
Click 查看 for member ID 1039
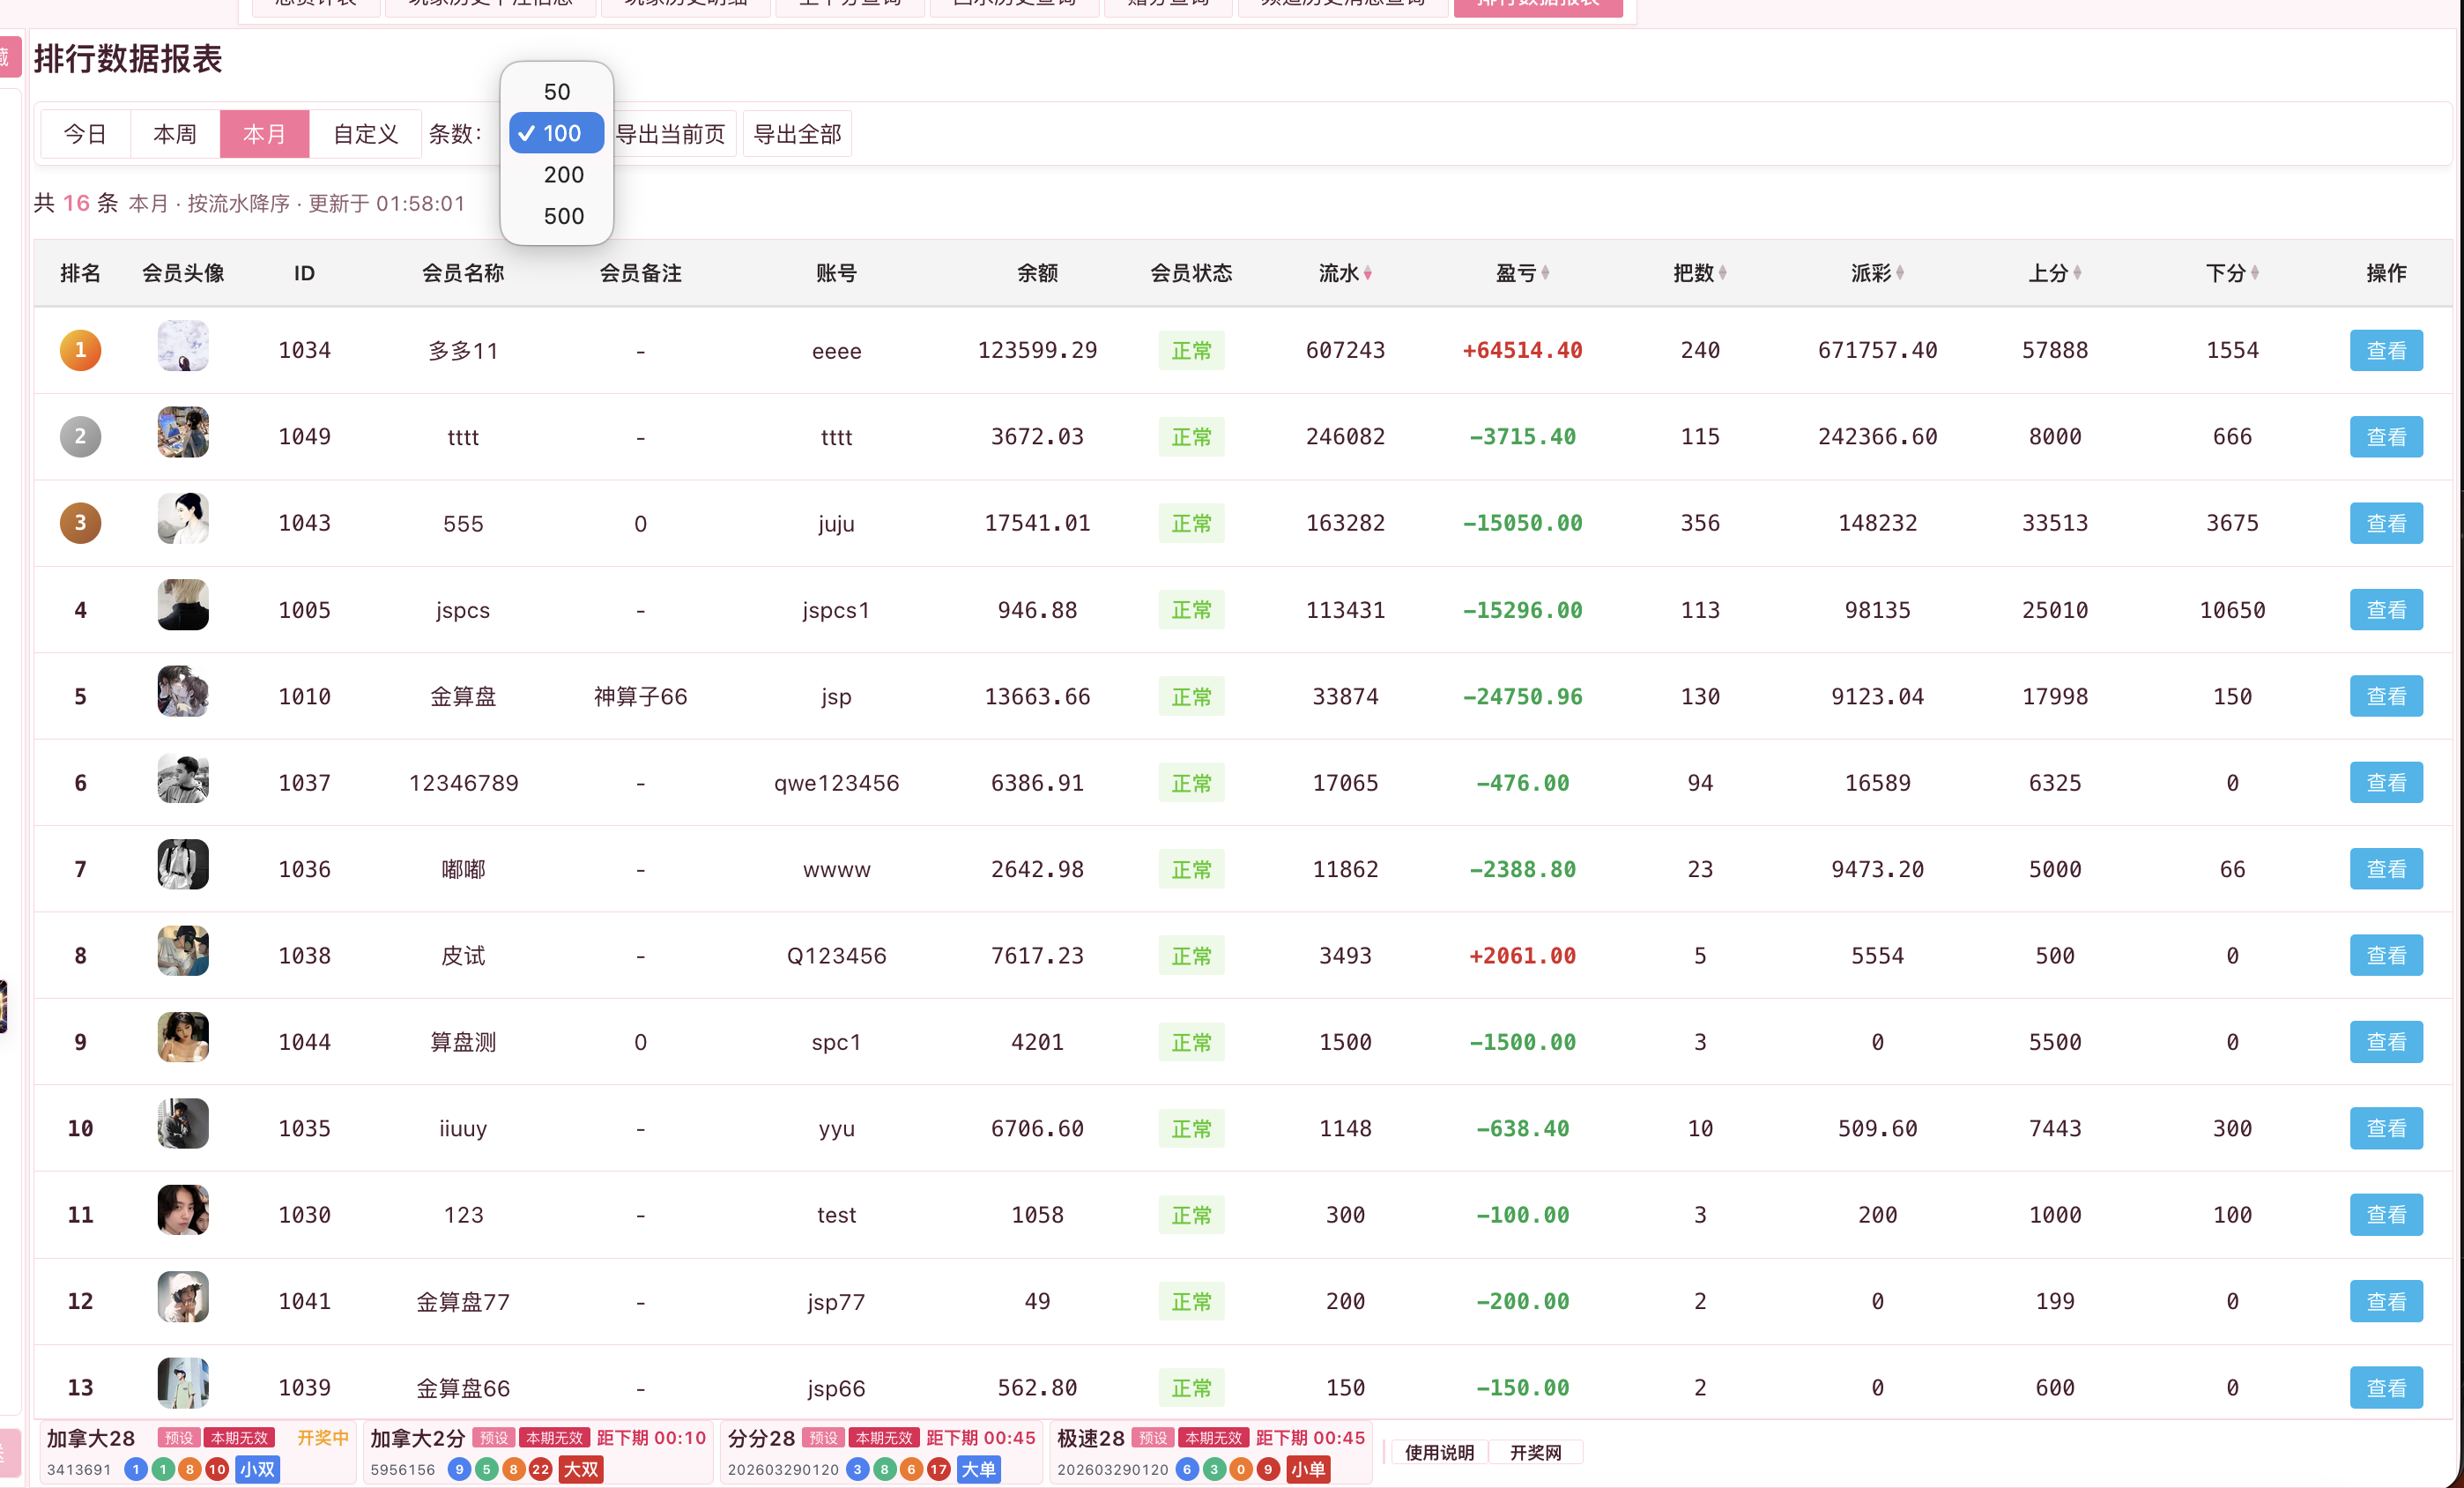tap(2386, 1388)
